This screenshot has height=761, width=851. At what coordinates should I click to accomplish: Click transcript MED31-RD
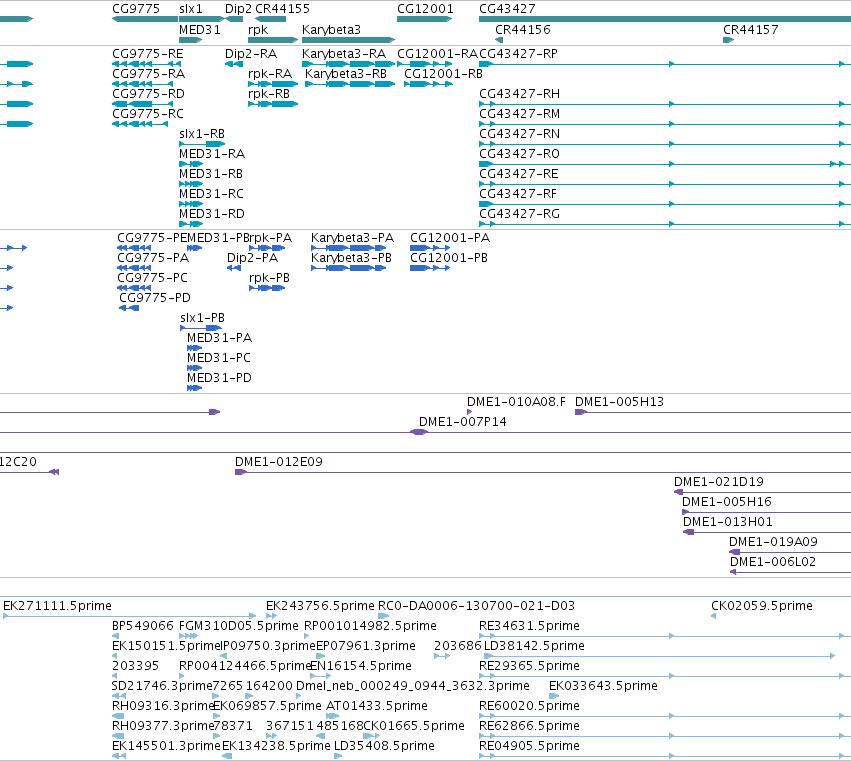(x=191, y=224)
